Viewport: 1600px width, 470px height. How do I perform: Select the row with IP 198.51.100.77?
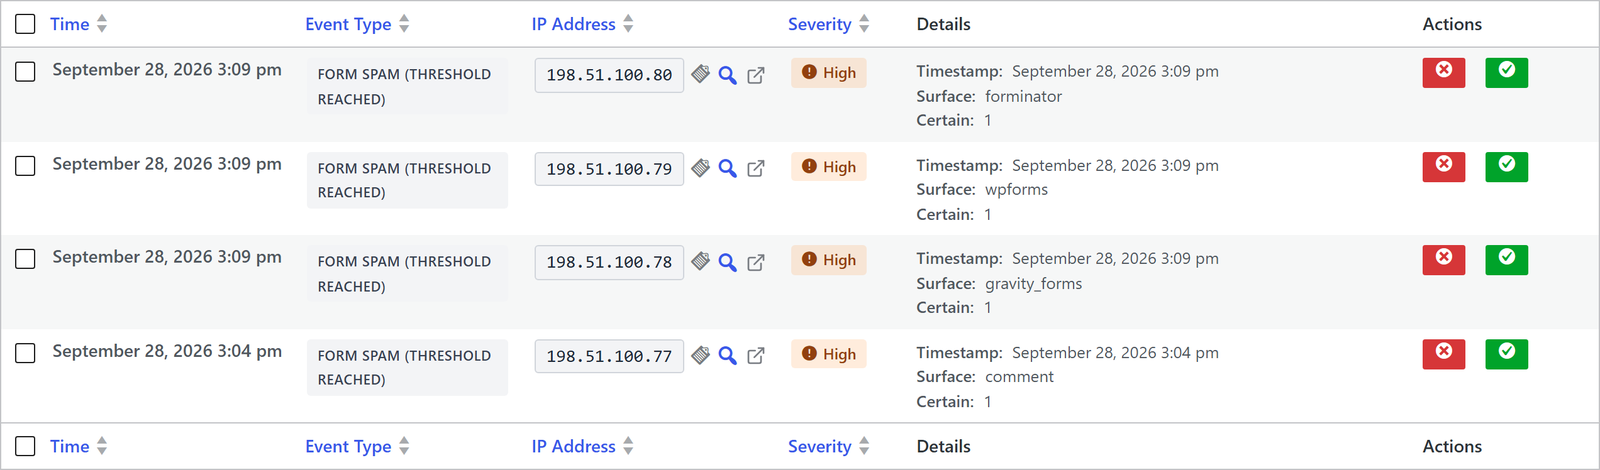coord(25,353)
